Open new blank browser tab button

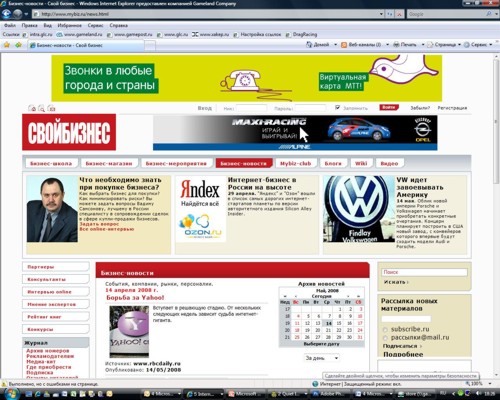point(150,45)
